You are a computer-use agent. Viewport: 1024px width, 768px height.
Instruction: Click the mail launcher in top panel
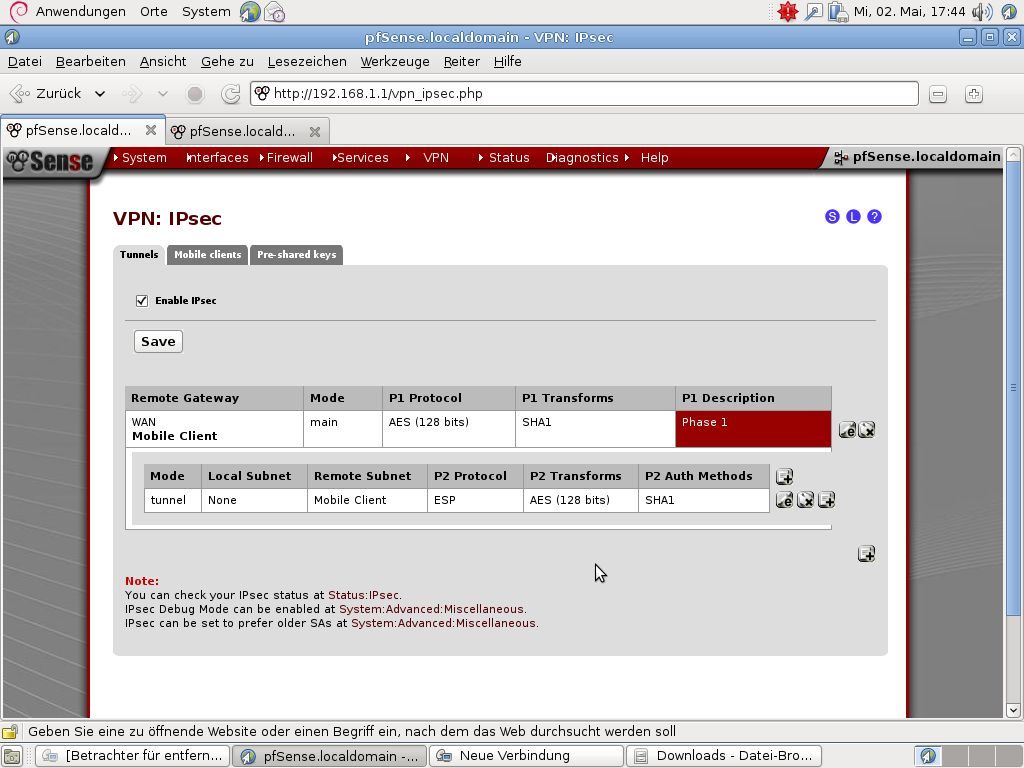point(274,12)
